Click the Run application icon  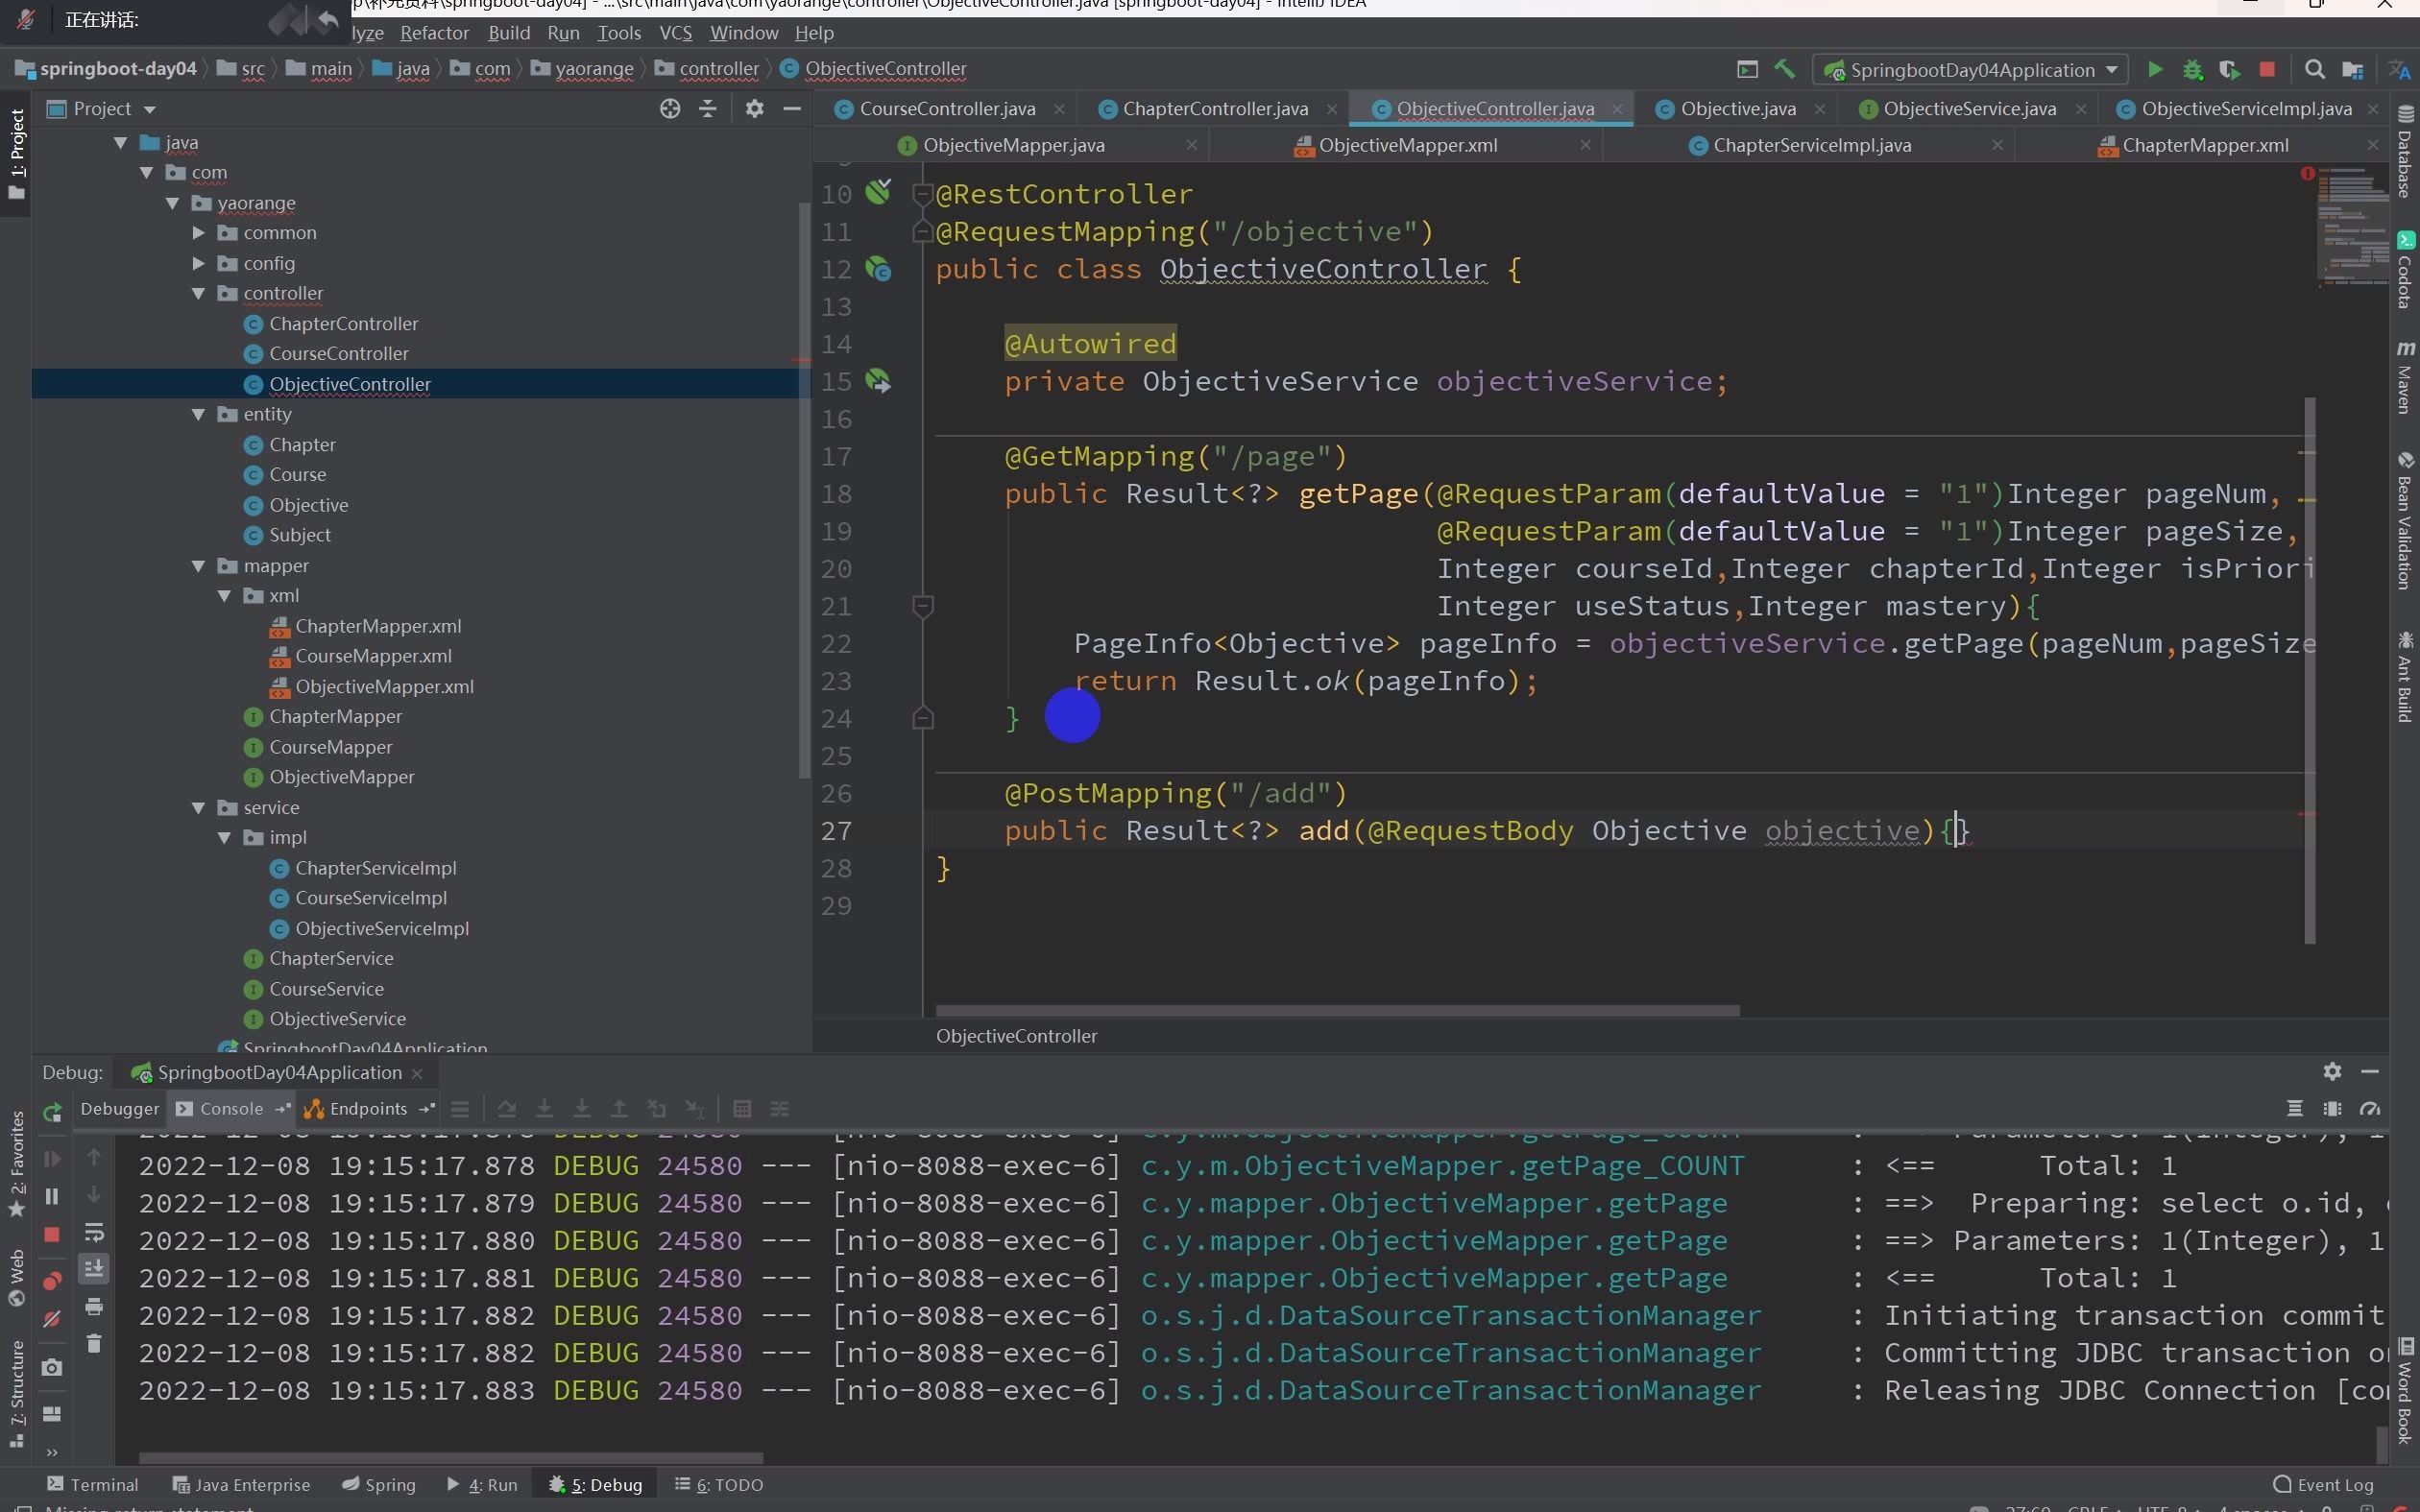[x=2155, y=68]
